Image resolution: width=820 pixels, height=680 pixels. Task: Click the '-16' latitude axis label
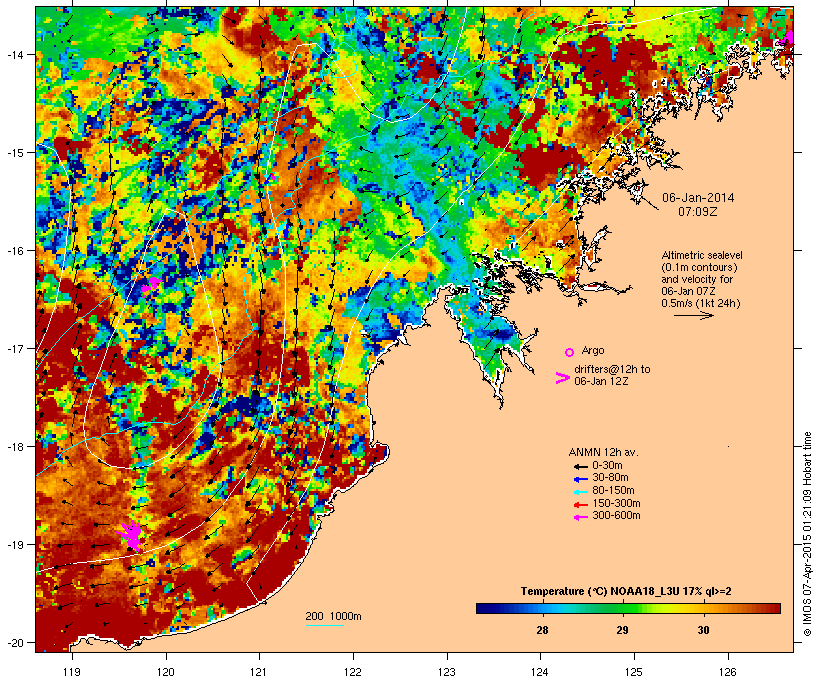point(14,251)
